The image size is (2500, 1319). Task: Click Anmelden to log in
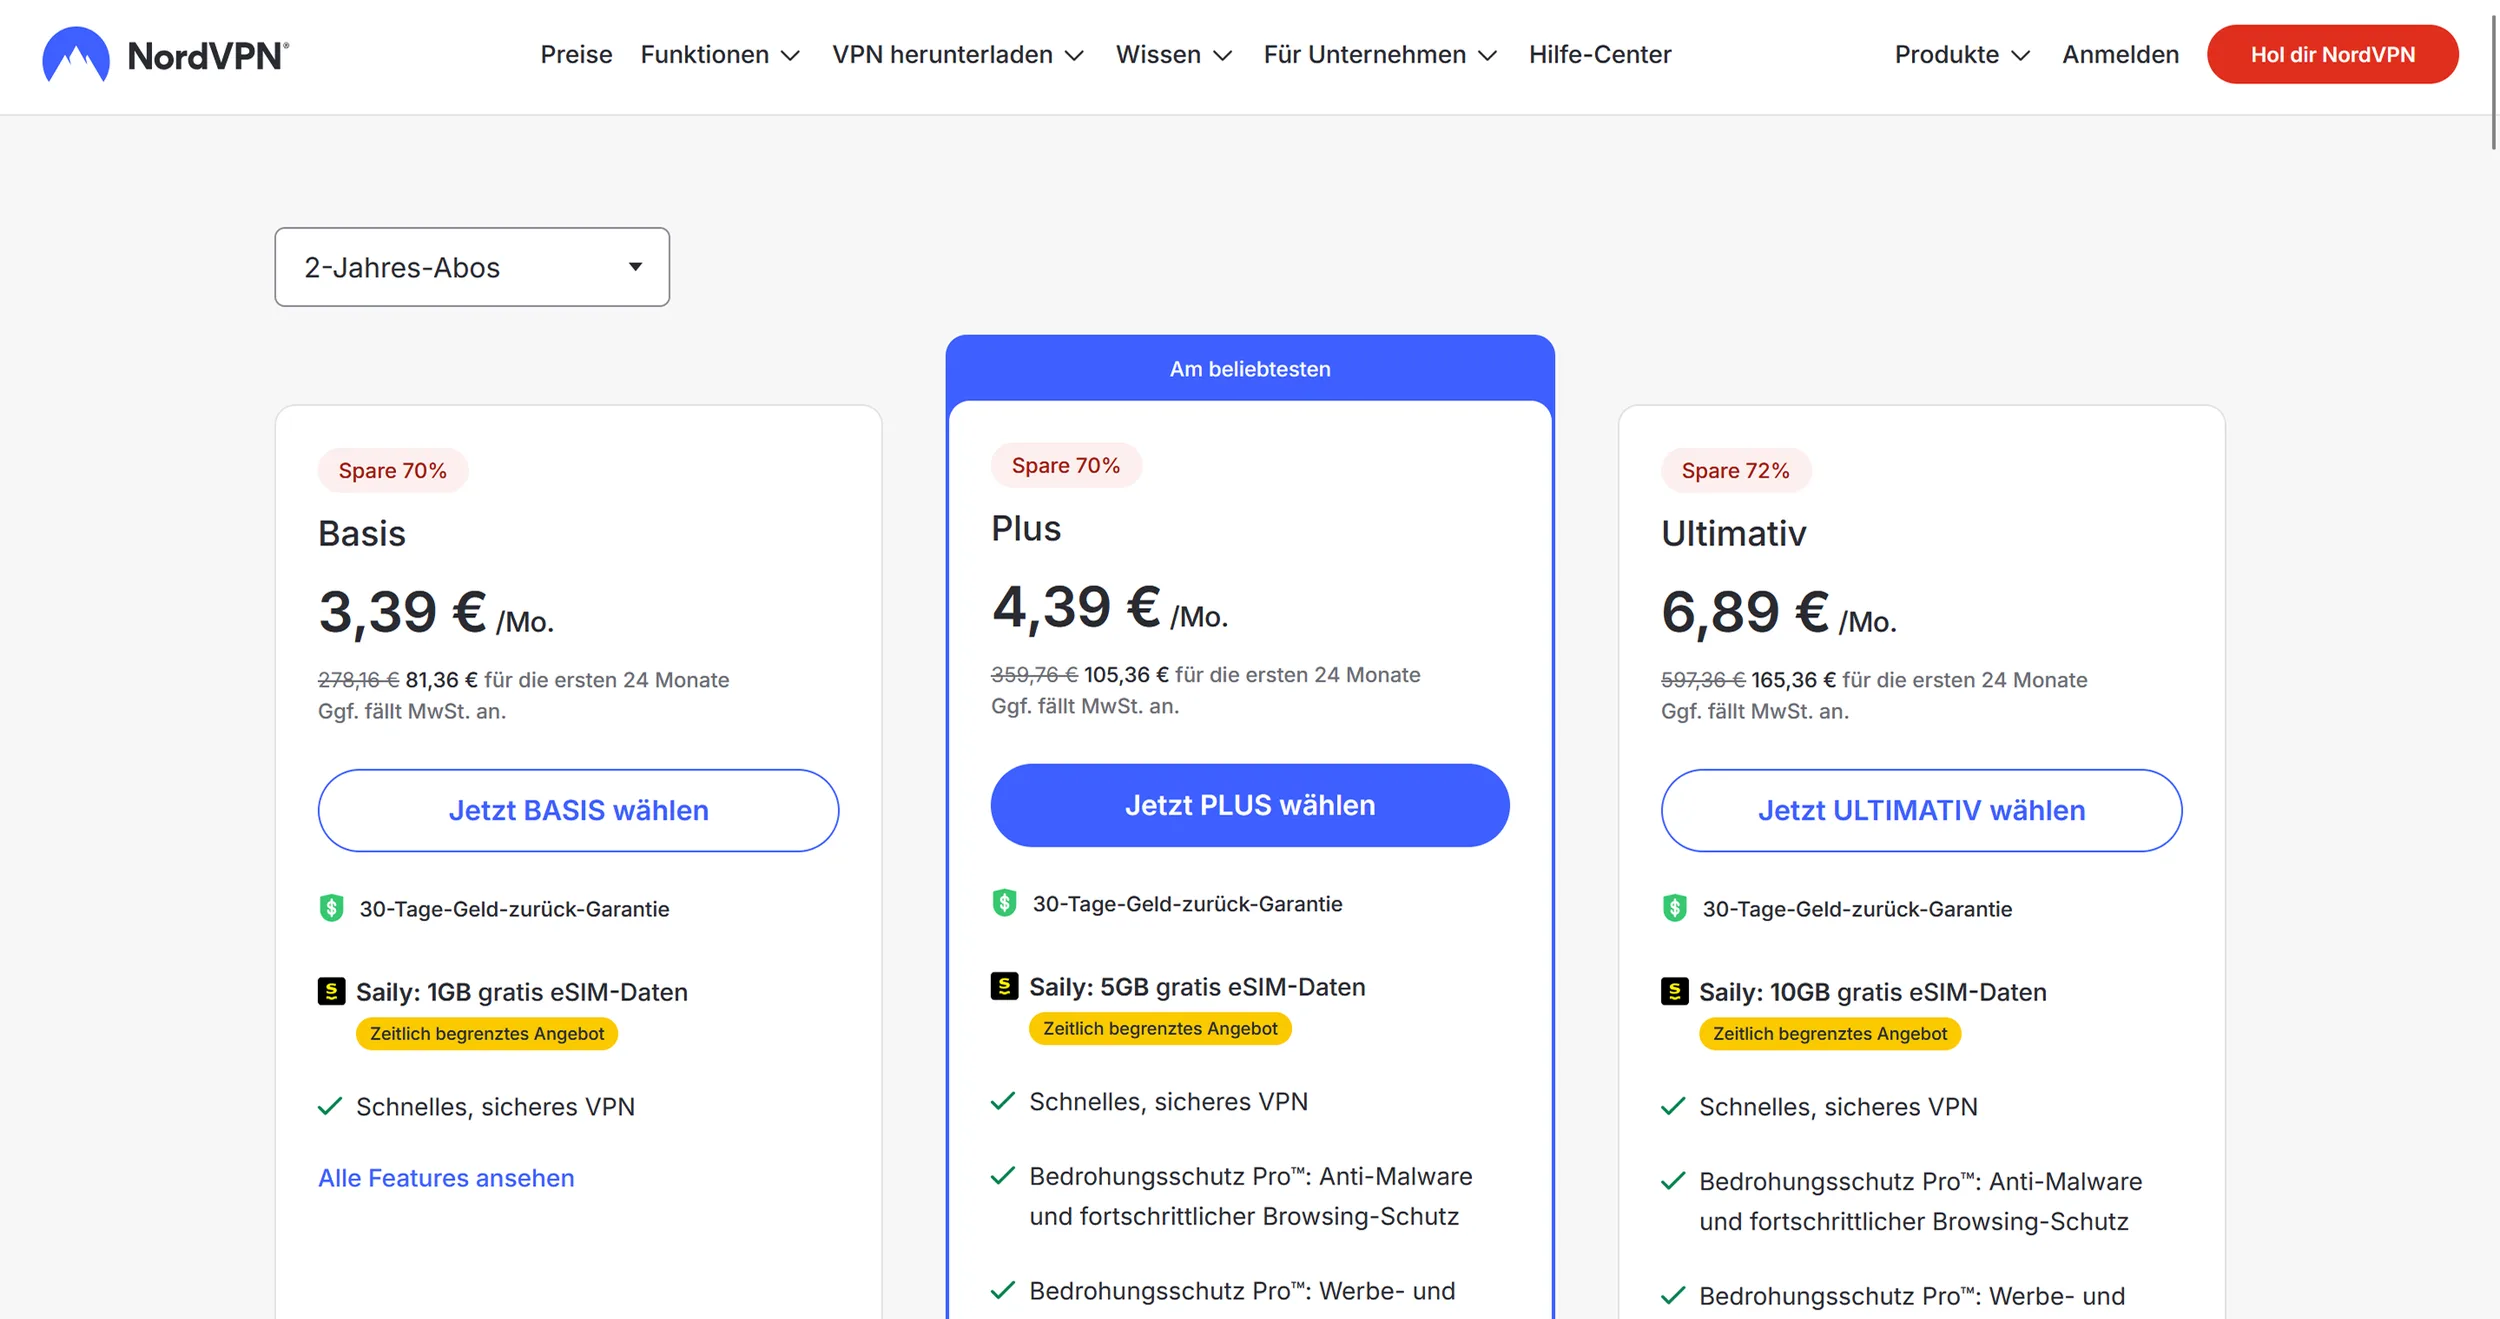pyautogui.click(x=2120, y=55)
